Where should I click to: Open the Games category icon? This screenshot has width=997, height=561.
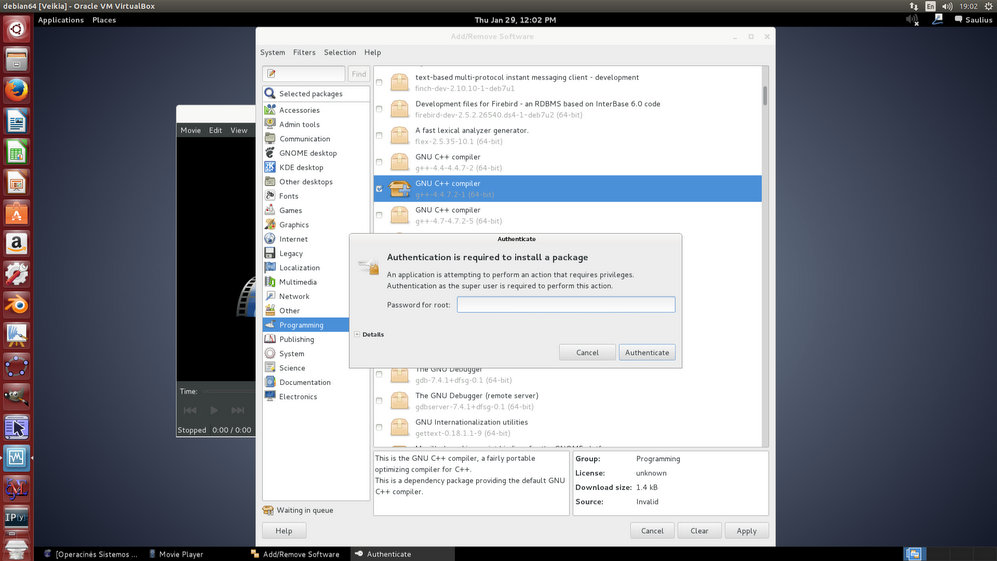pyautogui.click(x=271, y=211)
